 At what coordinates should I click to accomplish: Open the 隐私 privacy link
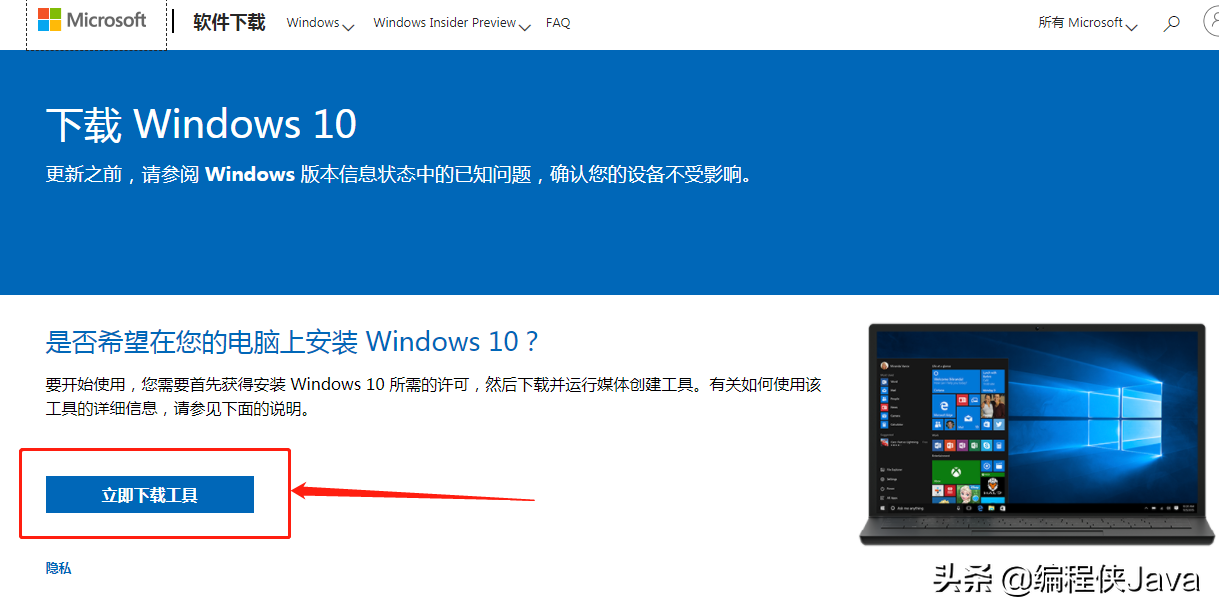59,568
